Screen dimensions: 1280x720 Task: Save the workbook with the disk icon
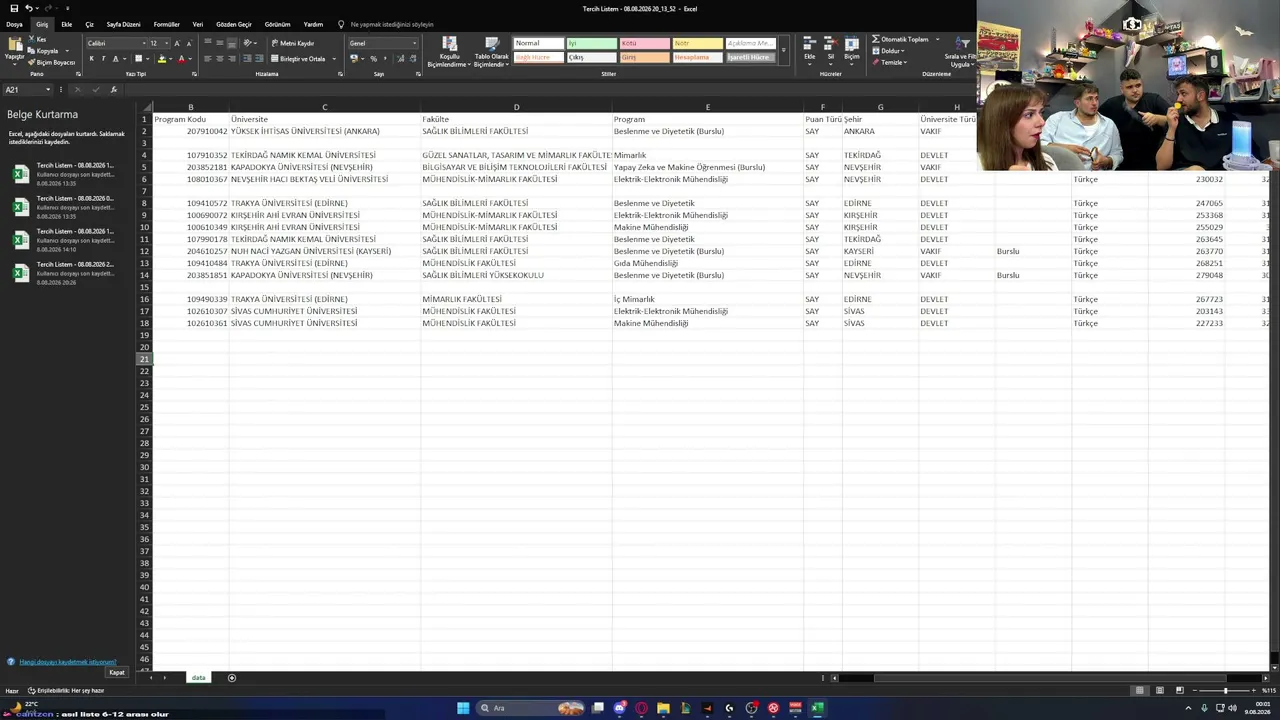[14, 8]
